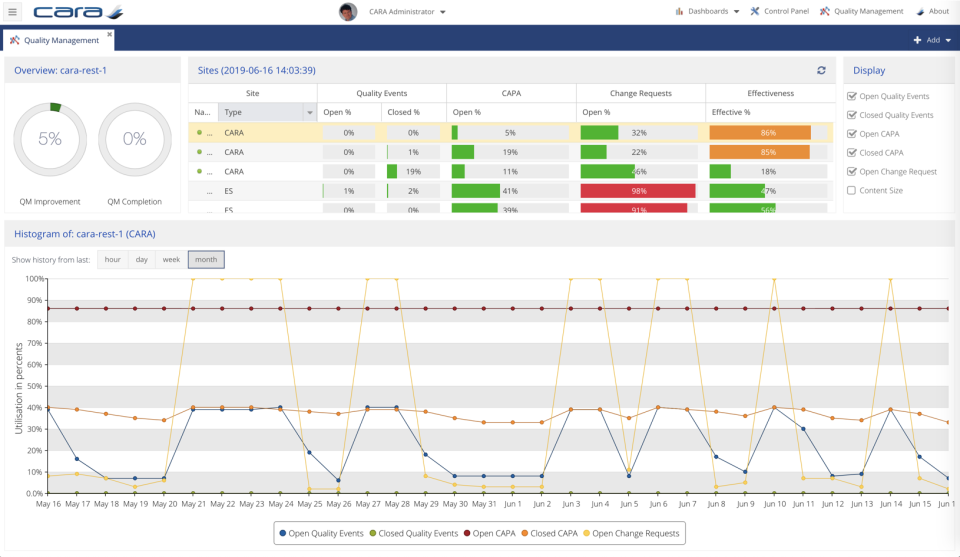This screenshot has height=557, width=960.
Task: Refresh the Sites table
Action: pos(821,70)
